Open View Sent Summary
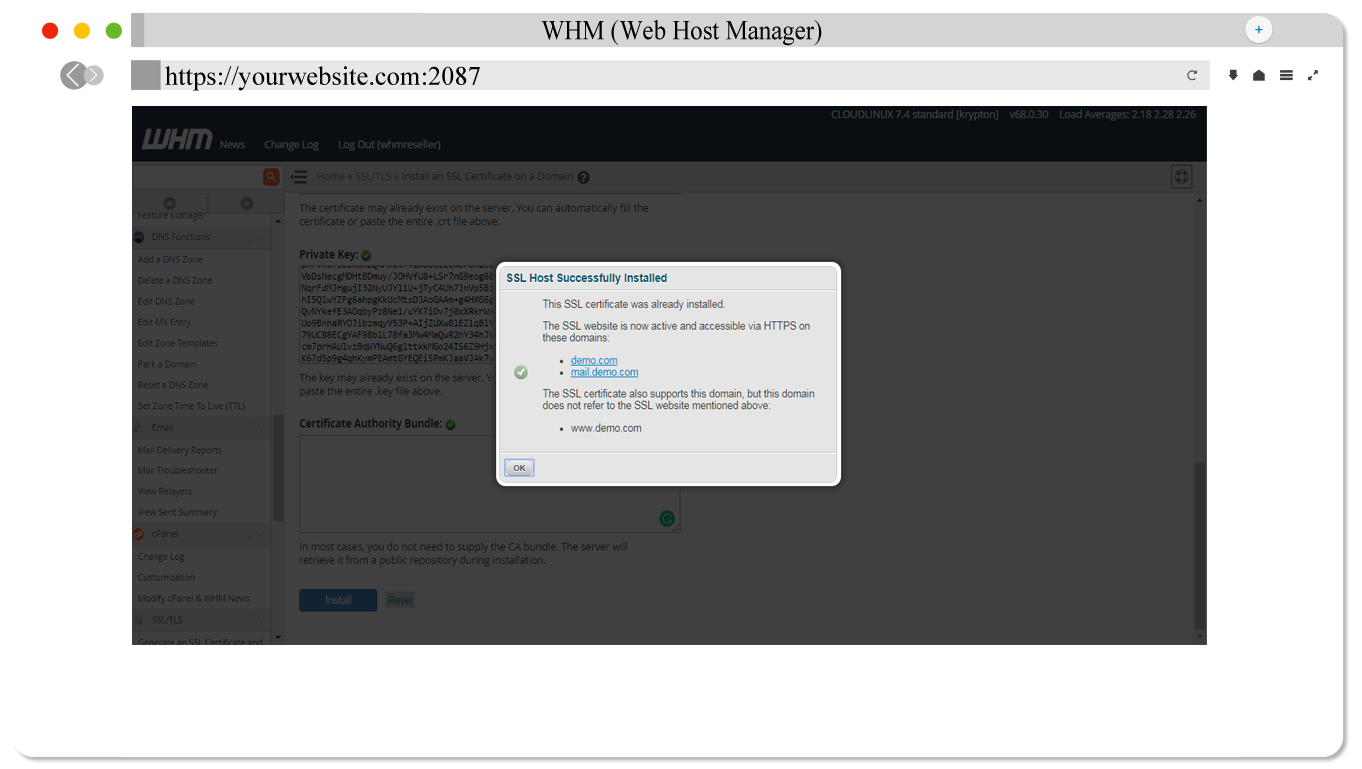1362x769 pixels. (x=177, y=512)
